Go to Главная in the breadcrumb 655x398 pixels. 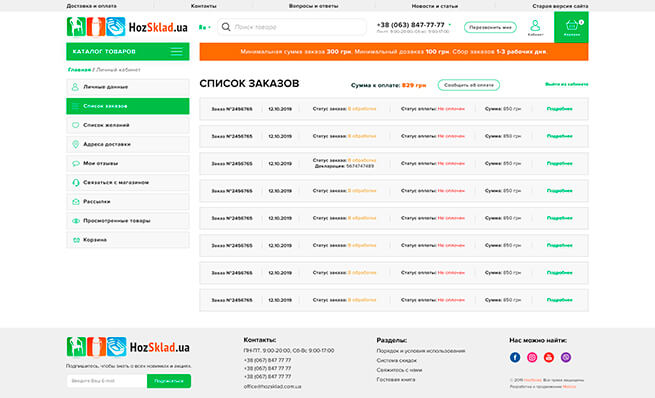coord(79,70)
